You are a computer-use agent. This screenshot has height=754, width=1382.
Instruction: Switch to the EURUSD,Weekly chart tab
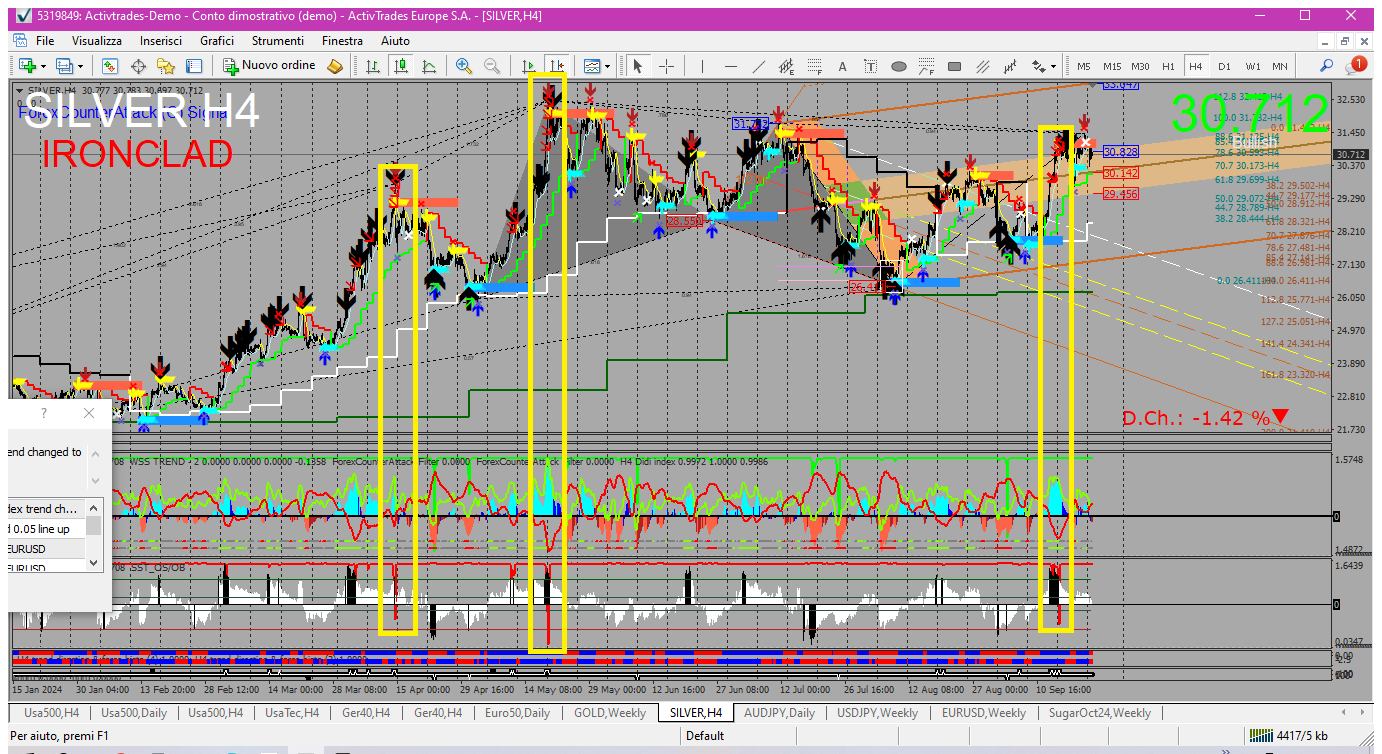[x=984, y=713]
